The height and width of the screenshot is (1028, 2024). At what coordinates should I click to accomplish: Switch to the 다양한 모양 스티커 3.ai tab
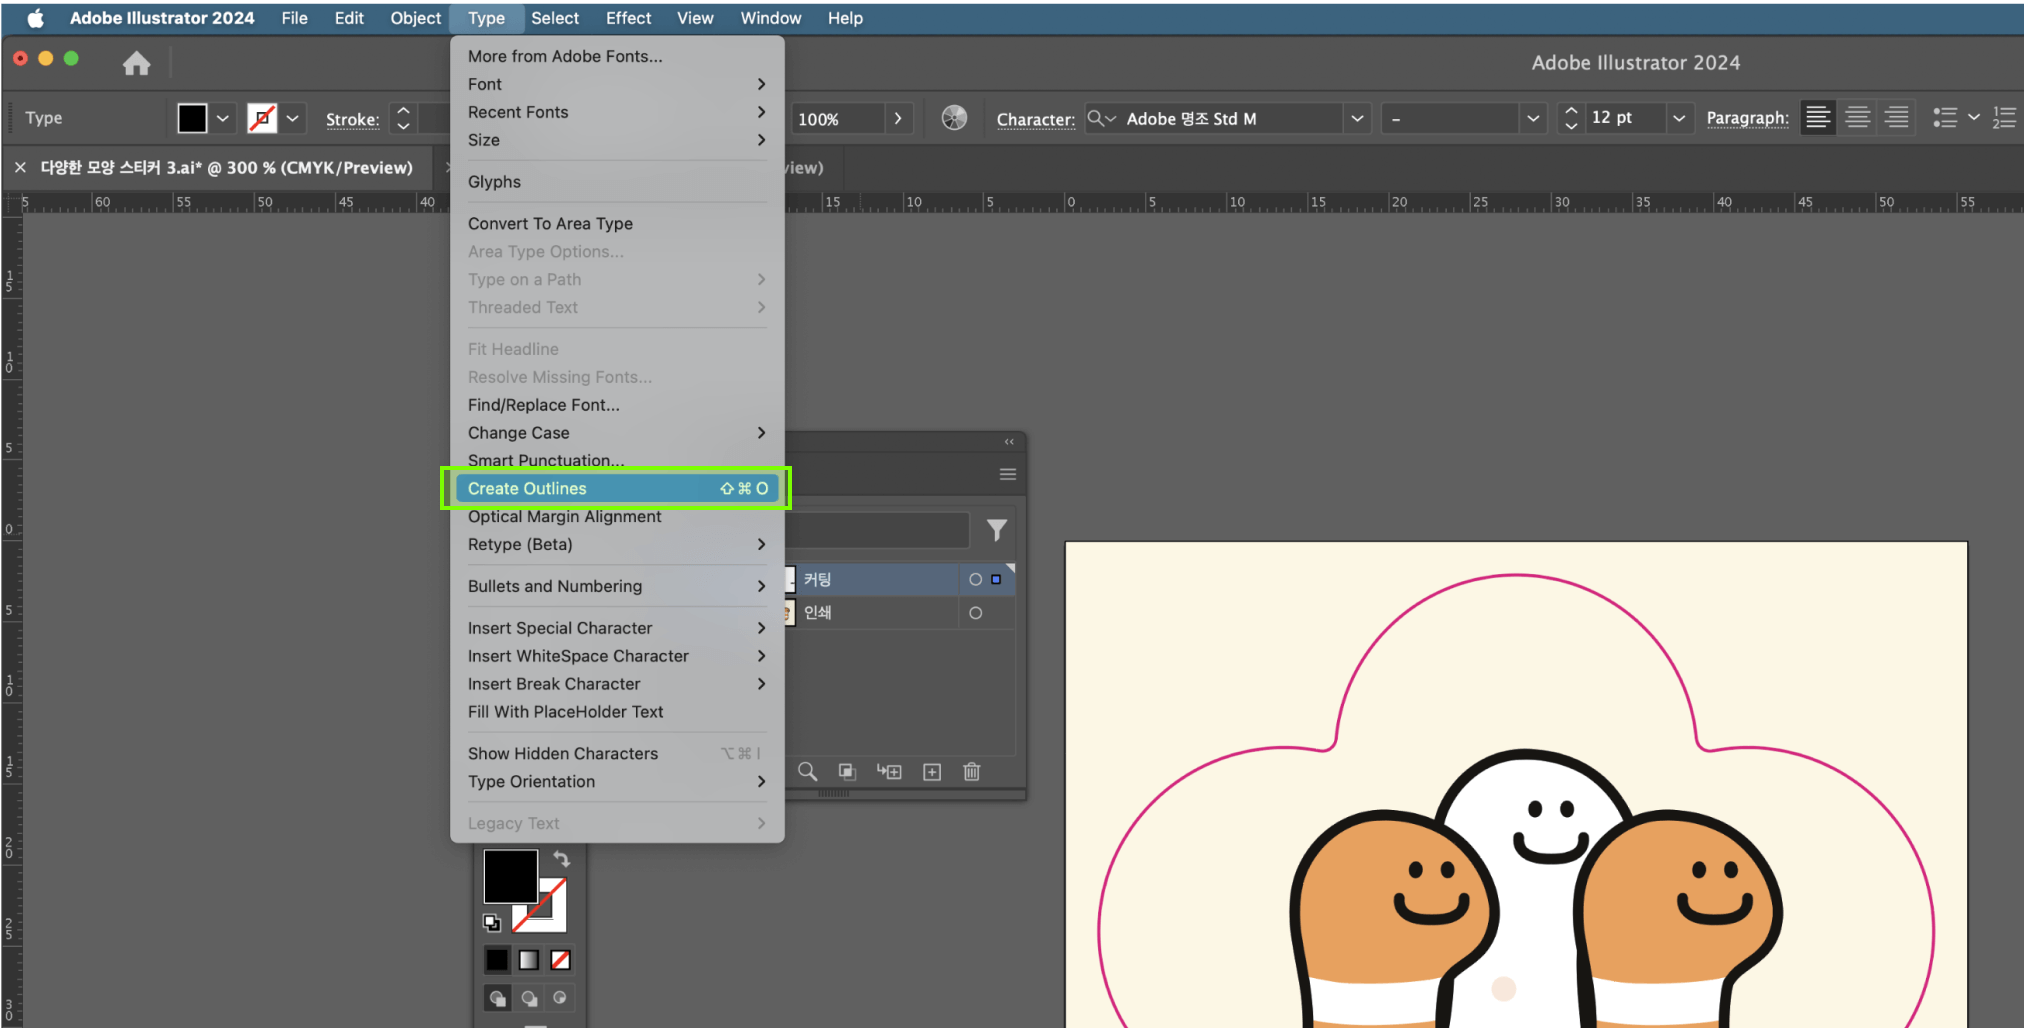pos(226,168)
